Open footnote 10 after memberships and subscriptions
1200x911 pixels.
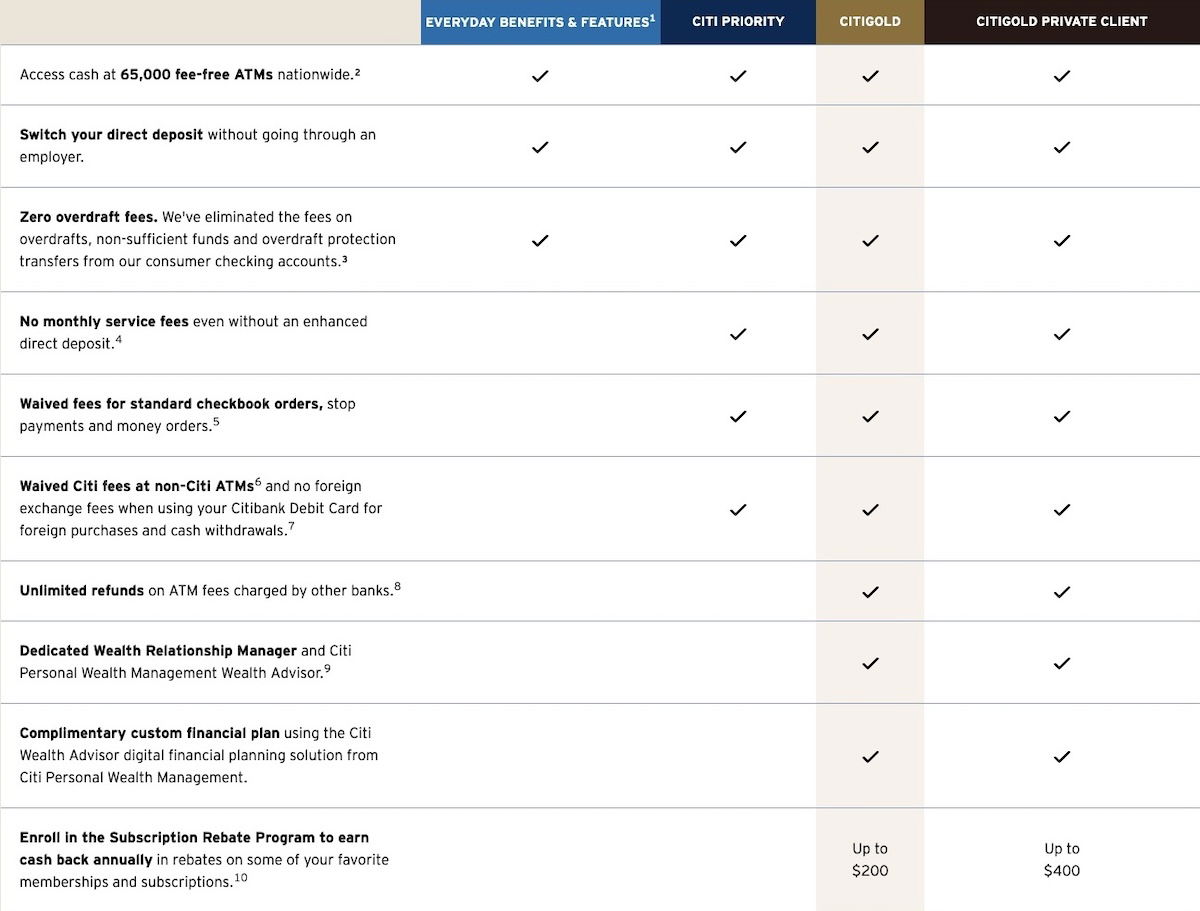pyautogui.click(x=240, y=878)
